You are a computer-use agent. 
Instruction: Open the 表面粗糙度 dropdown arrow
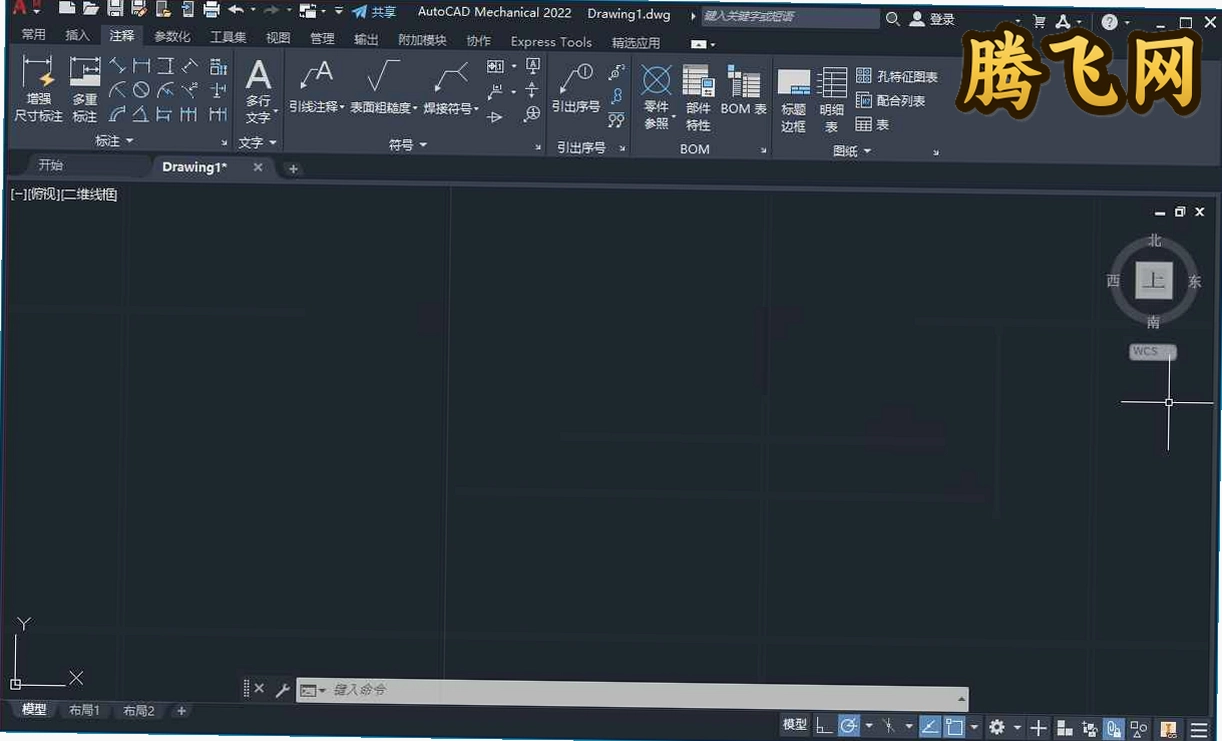coord(415,108)
